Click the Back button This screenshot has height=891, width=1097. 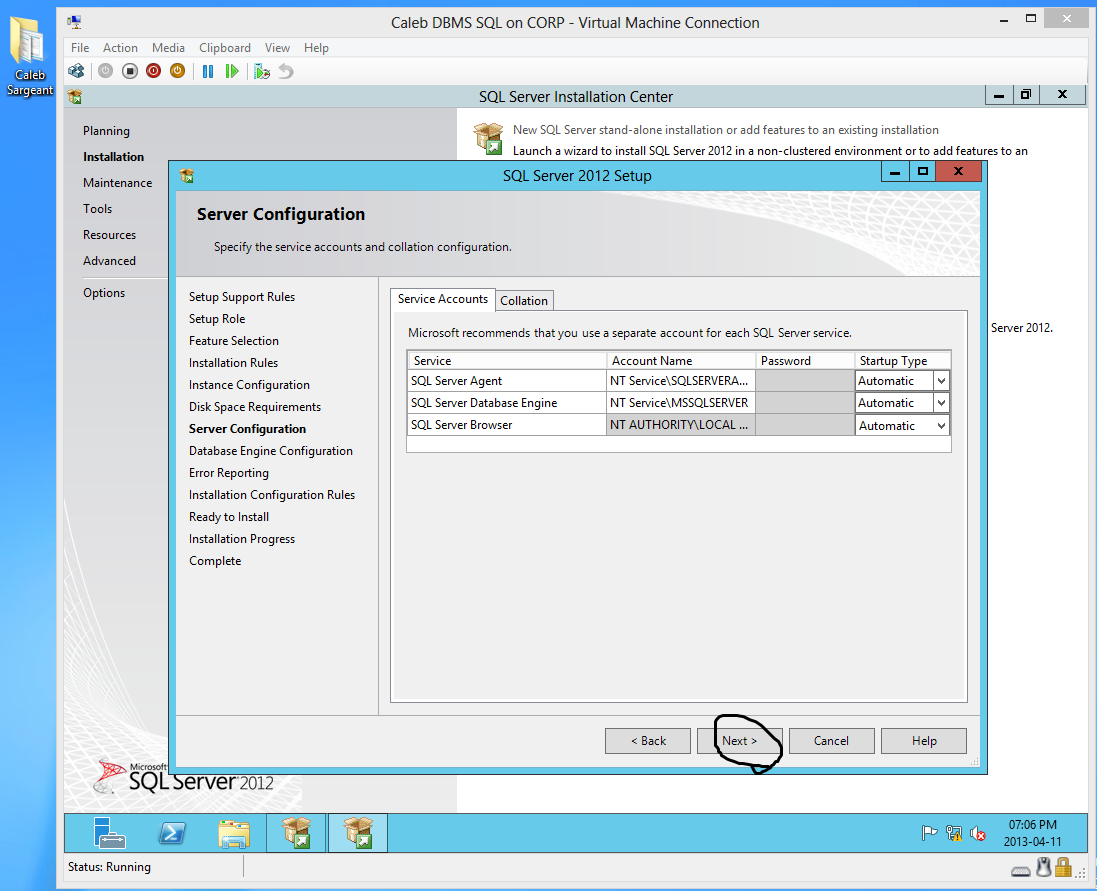point(648,741)
